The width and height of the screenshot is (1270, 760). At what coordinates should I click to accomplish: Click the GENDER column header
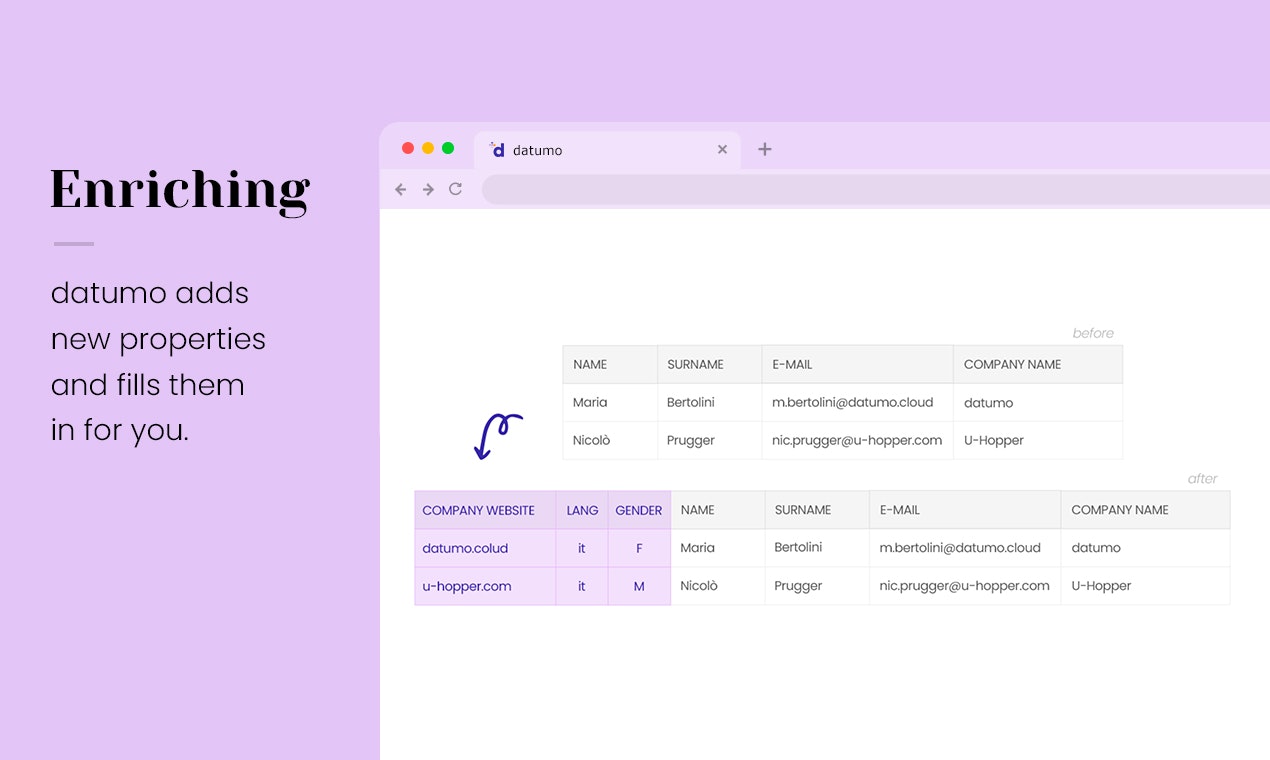click(639, 510)
